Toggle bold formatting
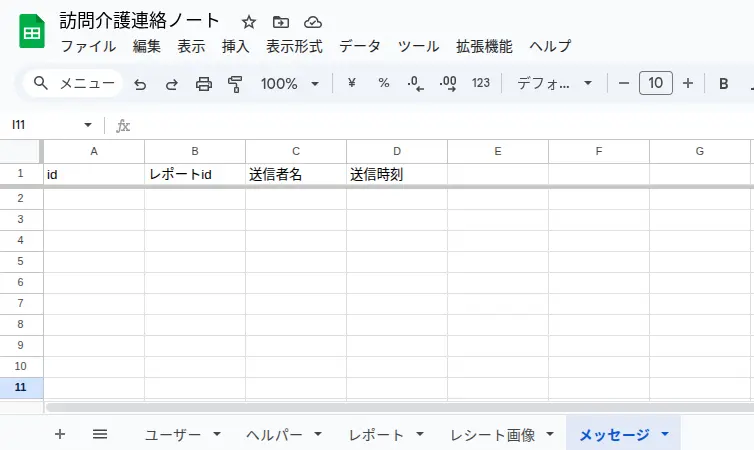Viewport: 754px width, 450px height. coord(724,84)
